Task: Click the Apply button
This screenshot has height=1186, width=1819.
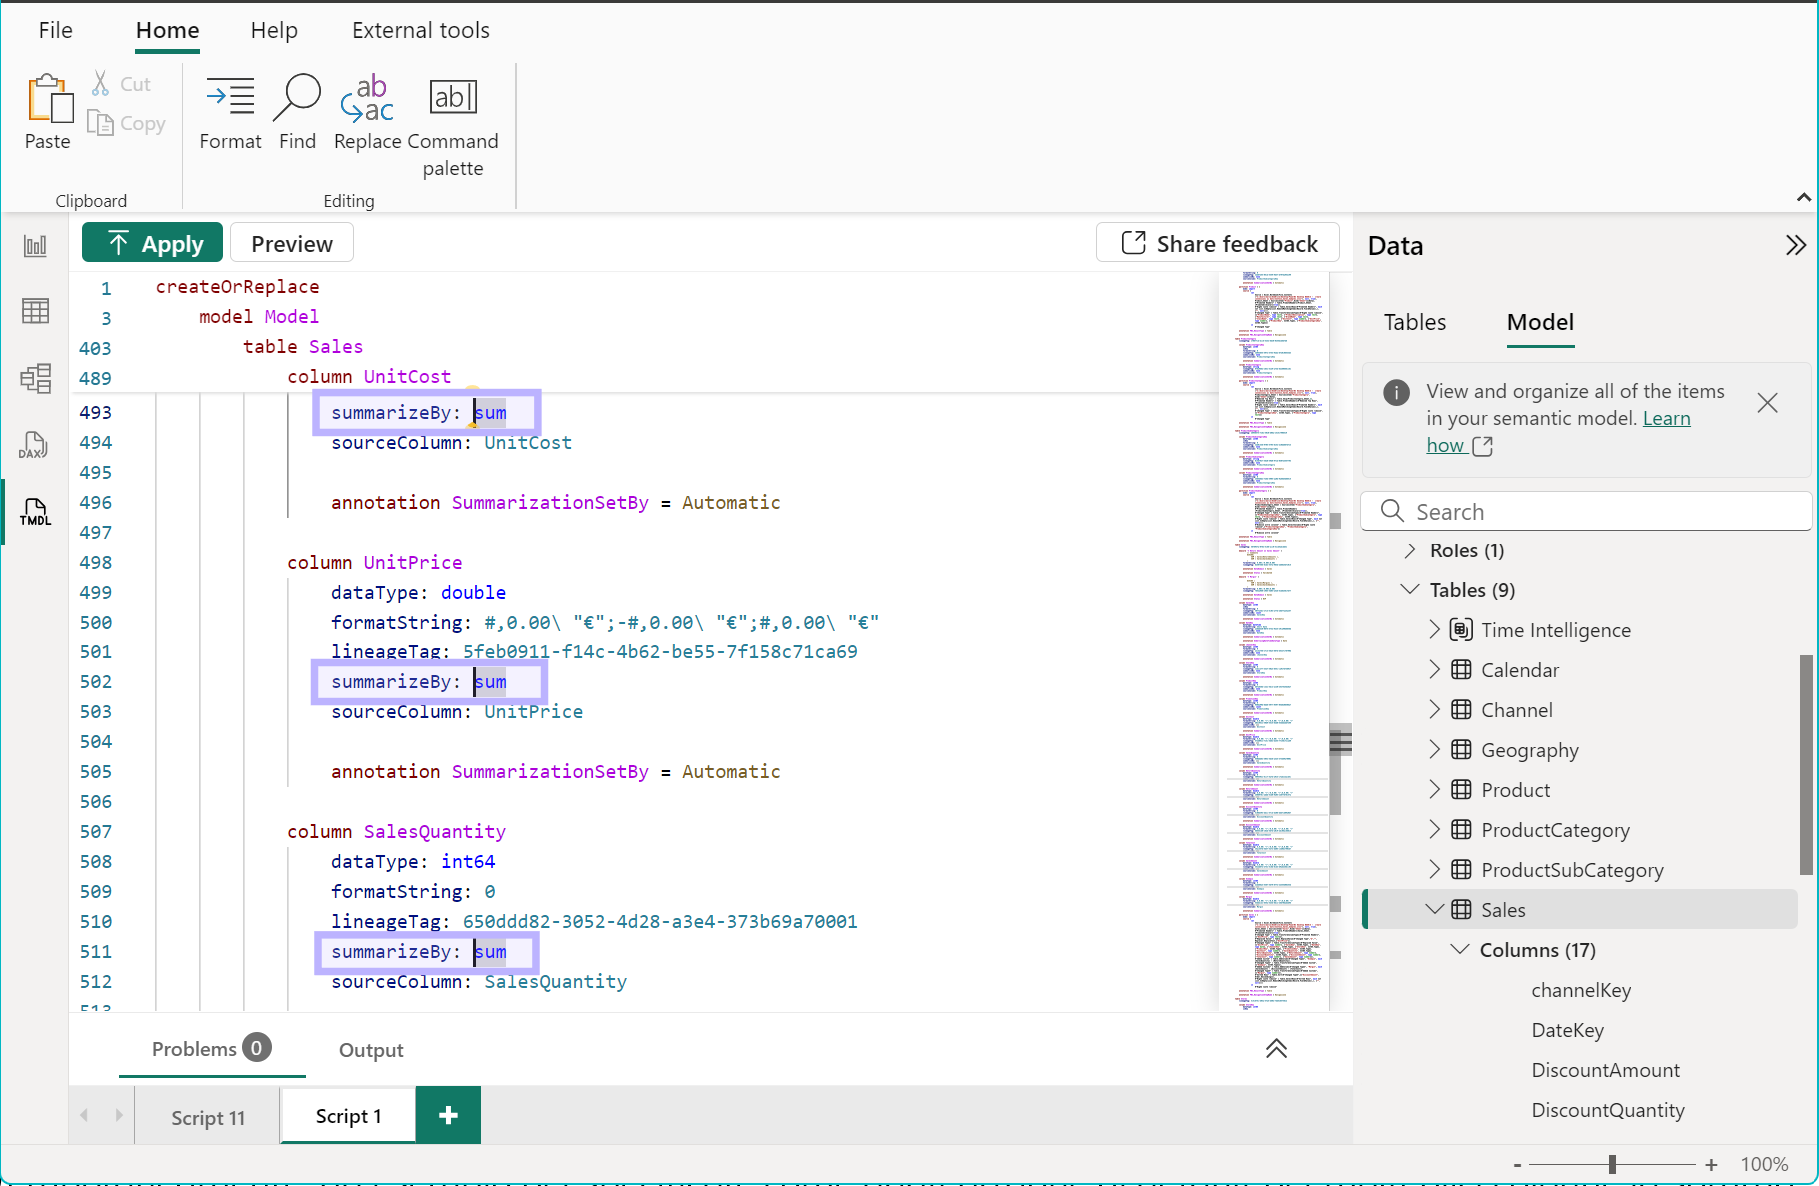Action: (152, 243)
